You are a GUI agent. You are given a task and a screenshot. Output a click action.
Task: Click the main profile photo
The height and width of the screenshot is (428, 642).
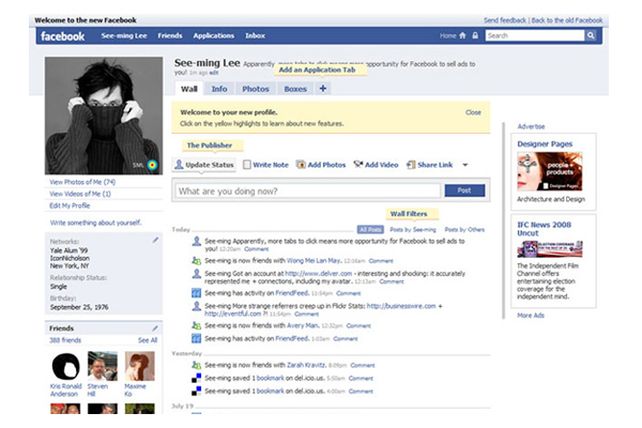tap(104, 115)
